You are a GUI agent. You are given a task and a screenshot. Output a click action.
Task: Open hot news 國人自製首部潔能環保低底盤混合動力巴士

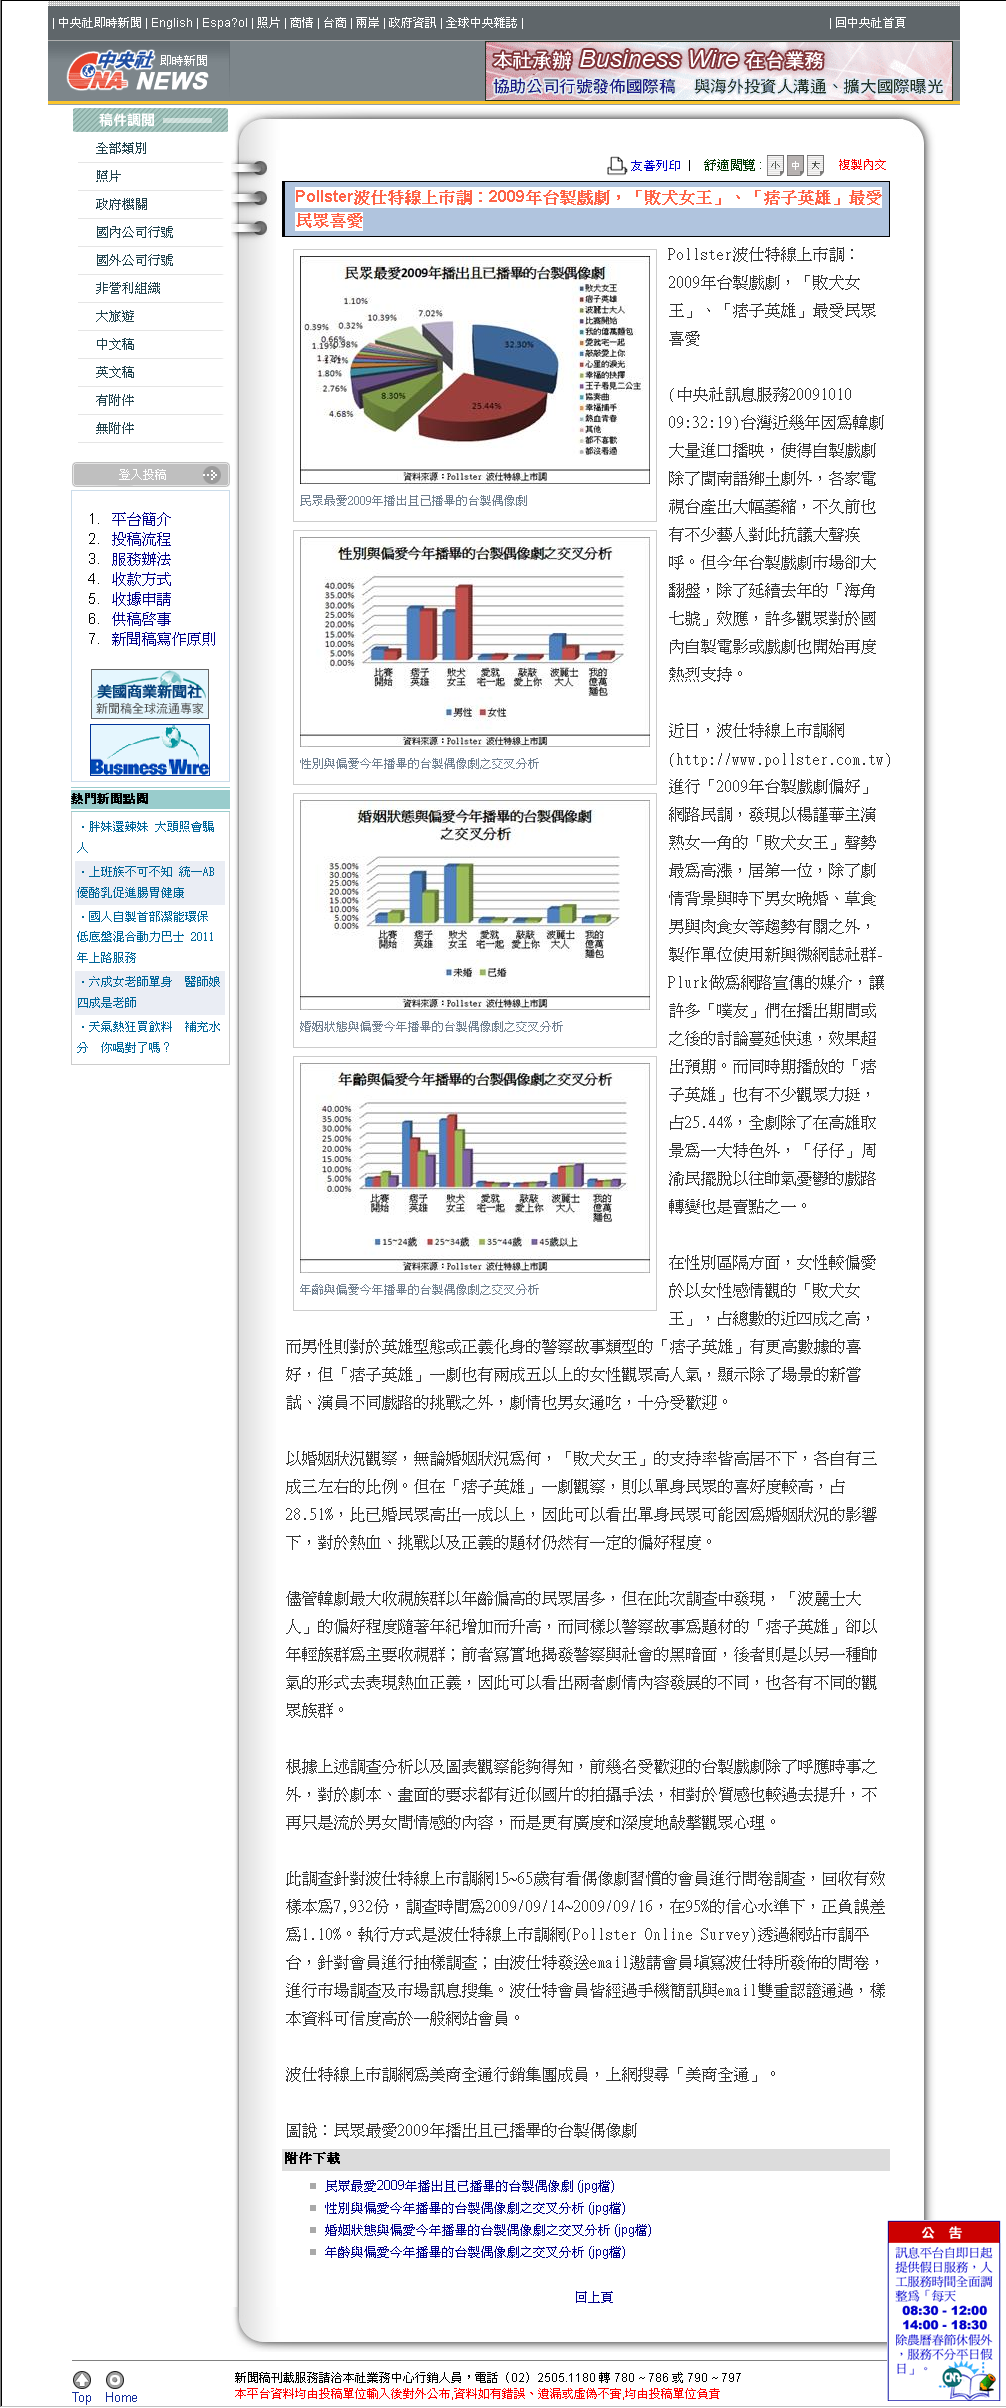(147, 937)
